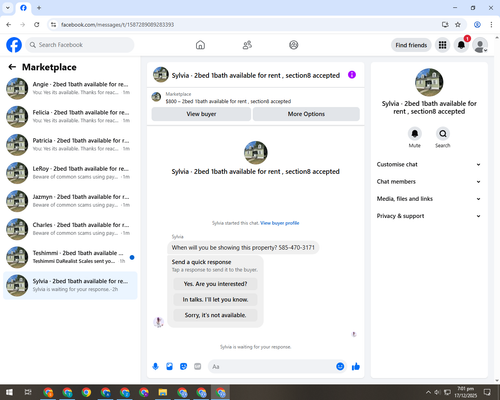Viewport: 500px width, 400px height.
Task: Bookmark this page with star icon
Action: tap(458, 25)
